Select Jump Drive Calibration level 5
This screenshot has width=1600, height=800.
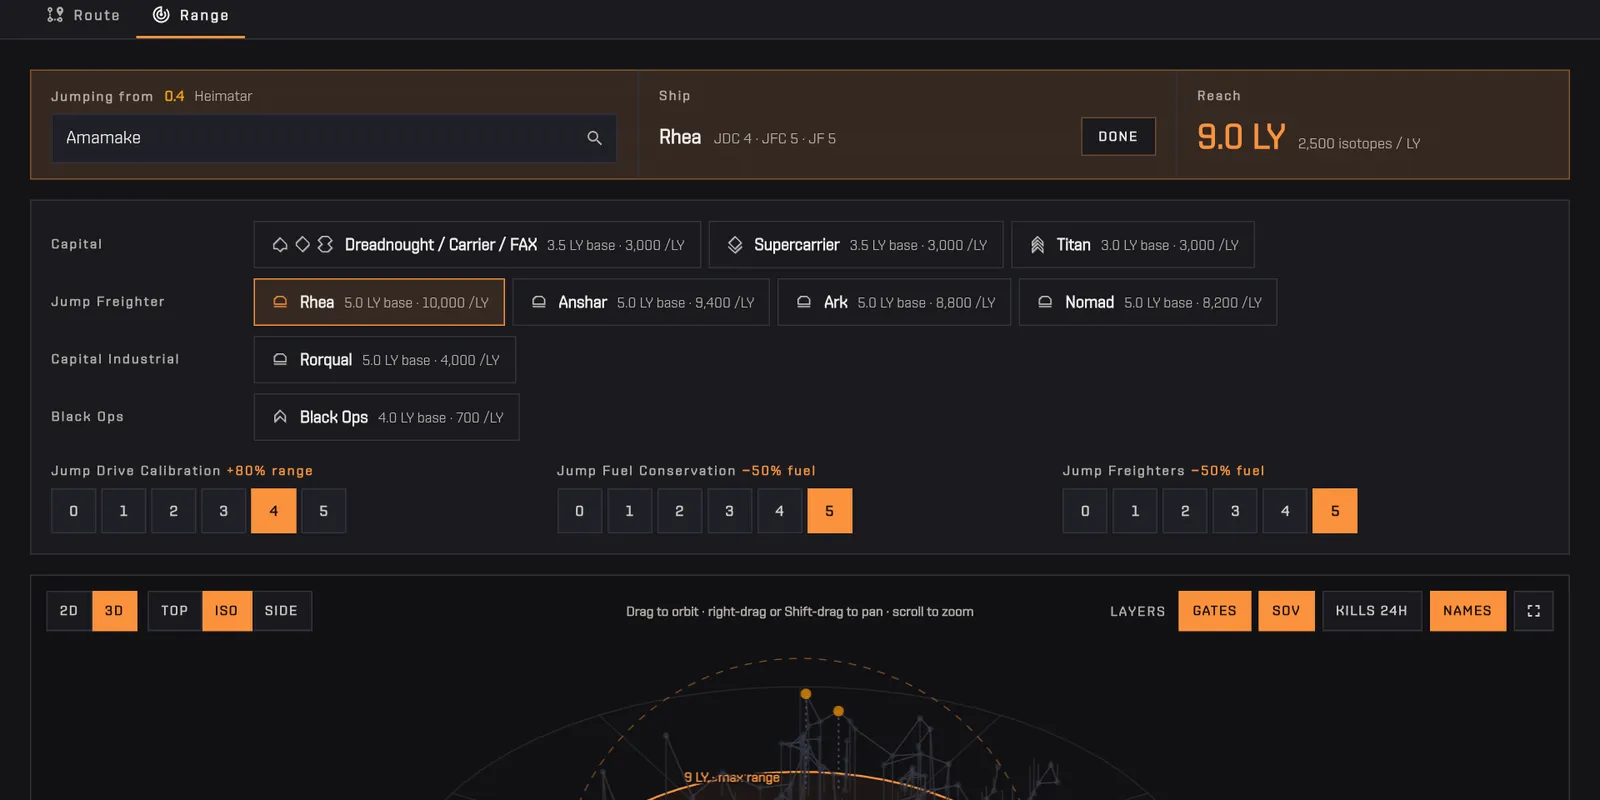point(324,511)
